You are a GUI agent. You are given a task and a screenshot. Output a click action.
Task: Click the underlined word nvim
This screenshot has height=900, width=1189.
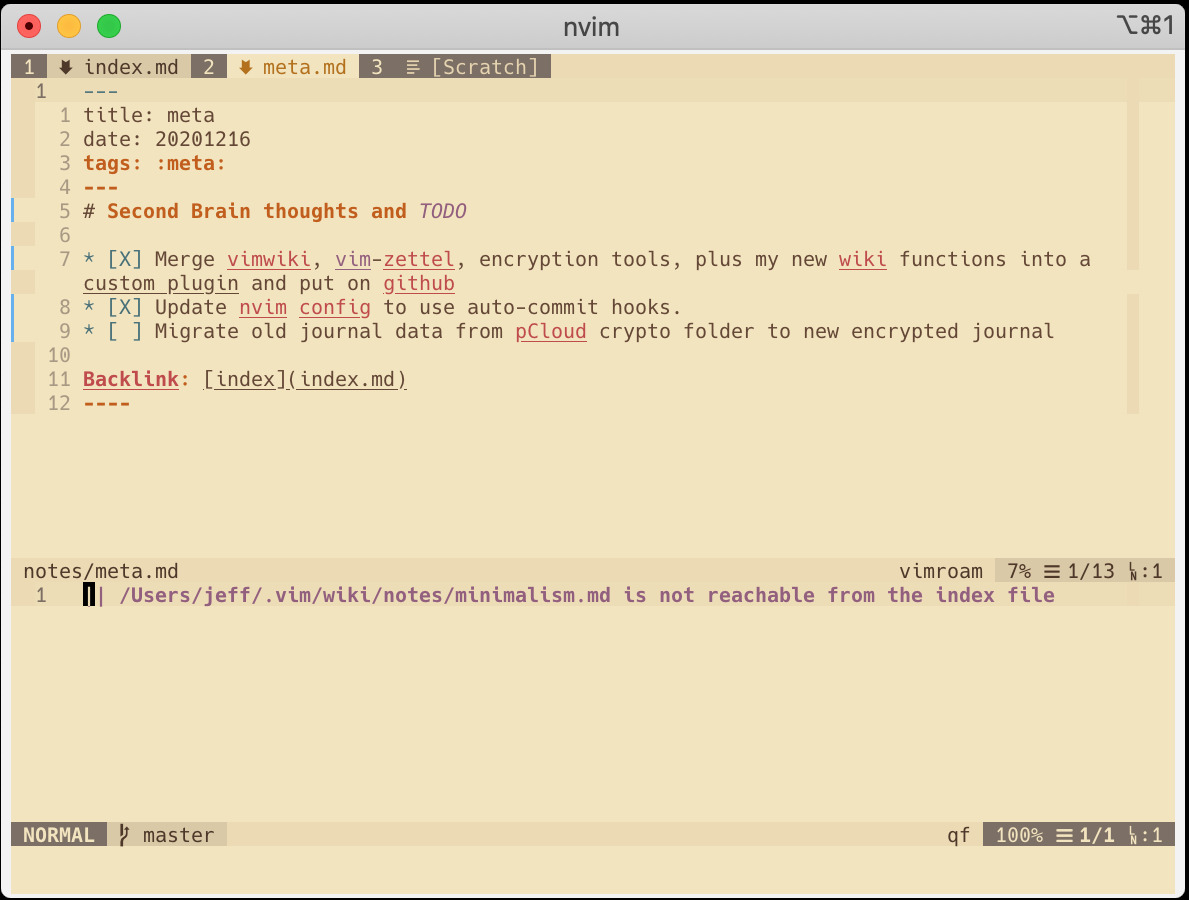263,307
